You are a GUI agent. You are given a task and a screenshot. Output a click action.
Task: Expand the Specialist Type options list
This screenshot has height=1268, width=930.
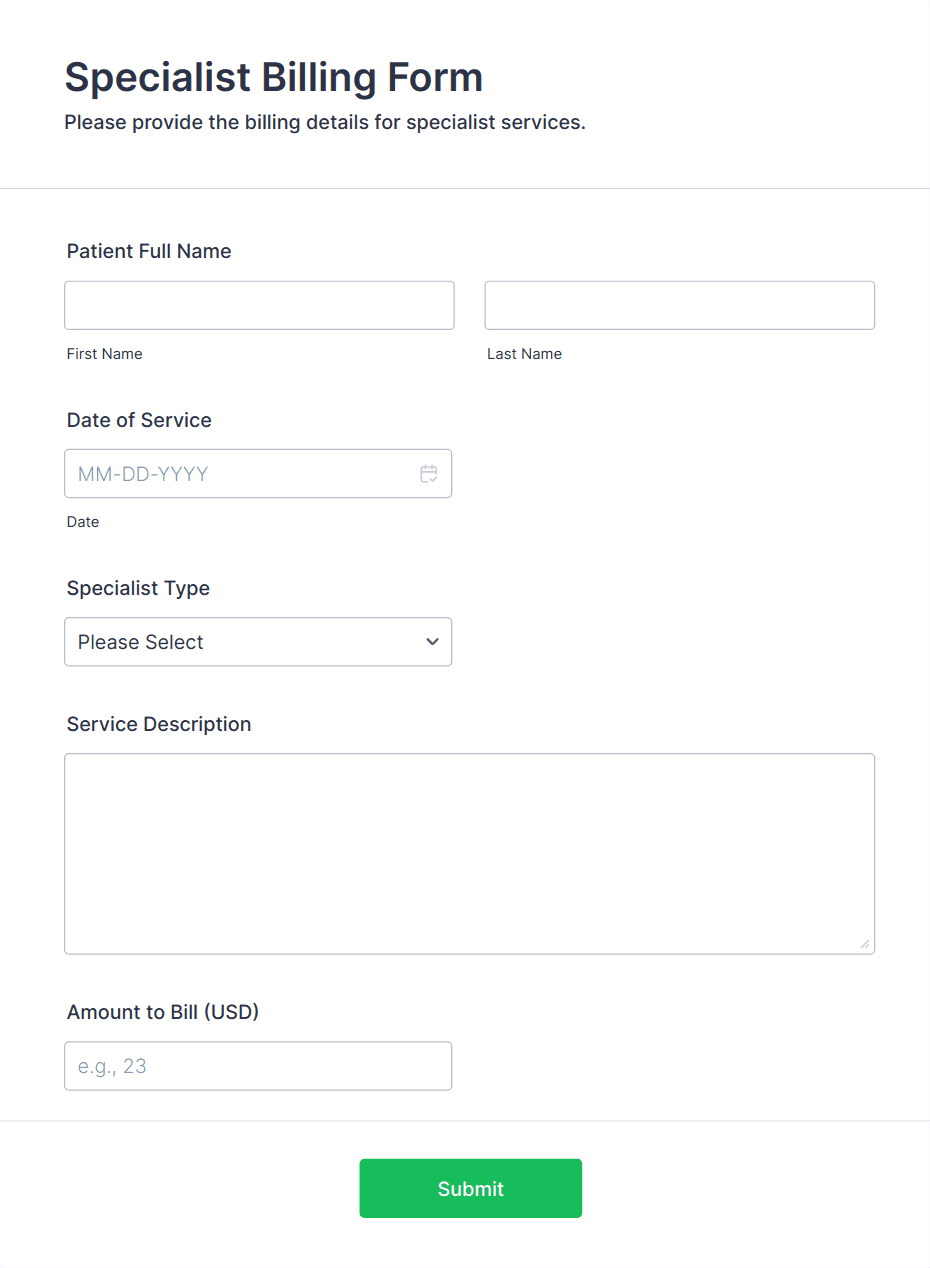258,641
